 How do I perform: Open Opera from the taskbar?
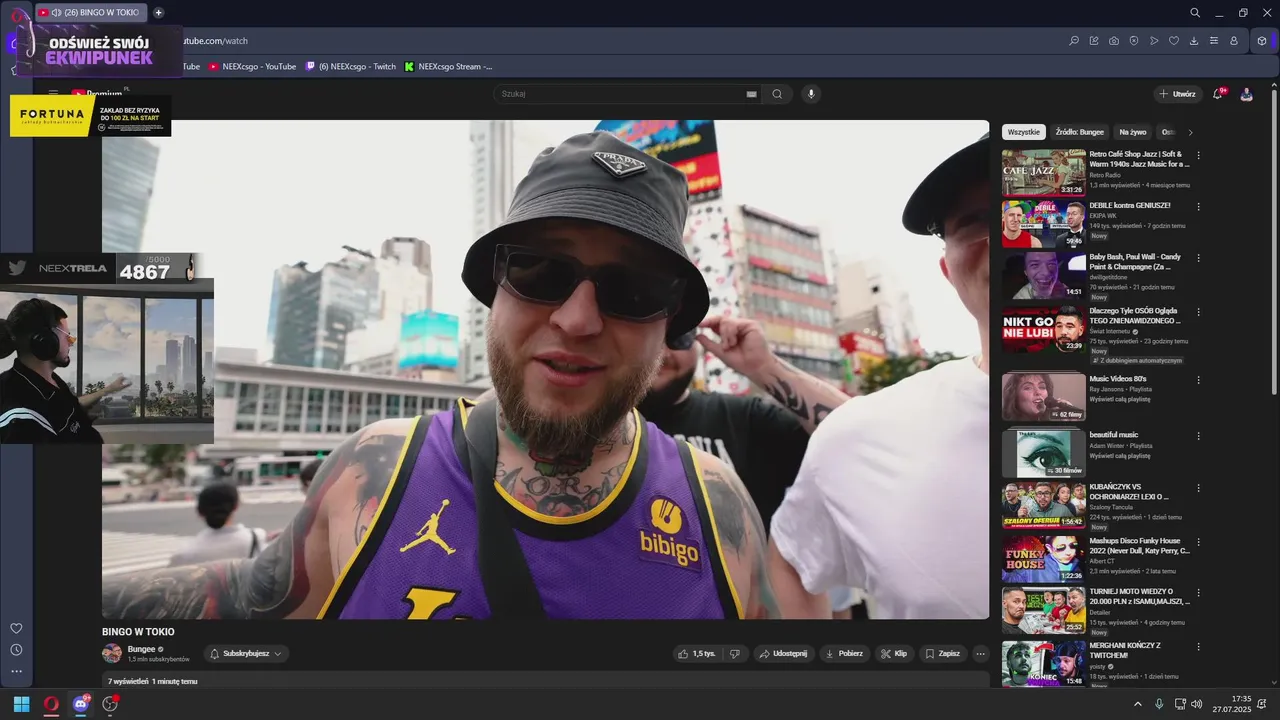[x=51, y=704]
